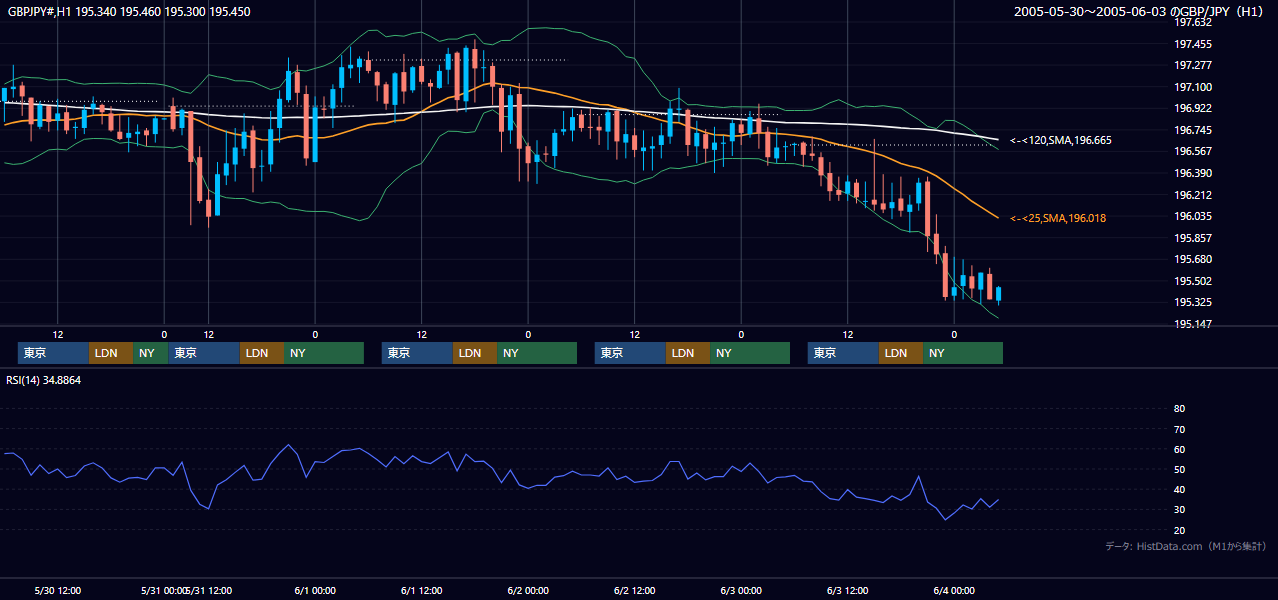
Task: Select the NY session box for 6/2
Action: click(x=750, y=353)
